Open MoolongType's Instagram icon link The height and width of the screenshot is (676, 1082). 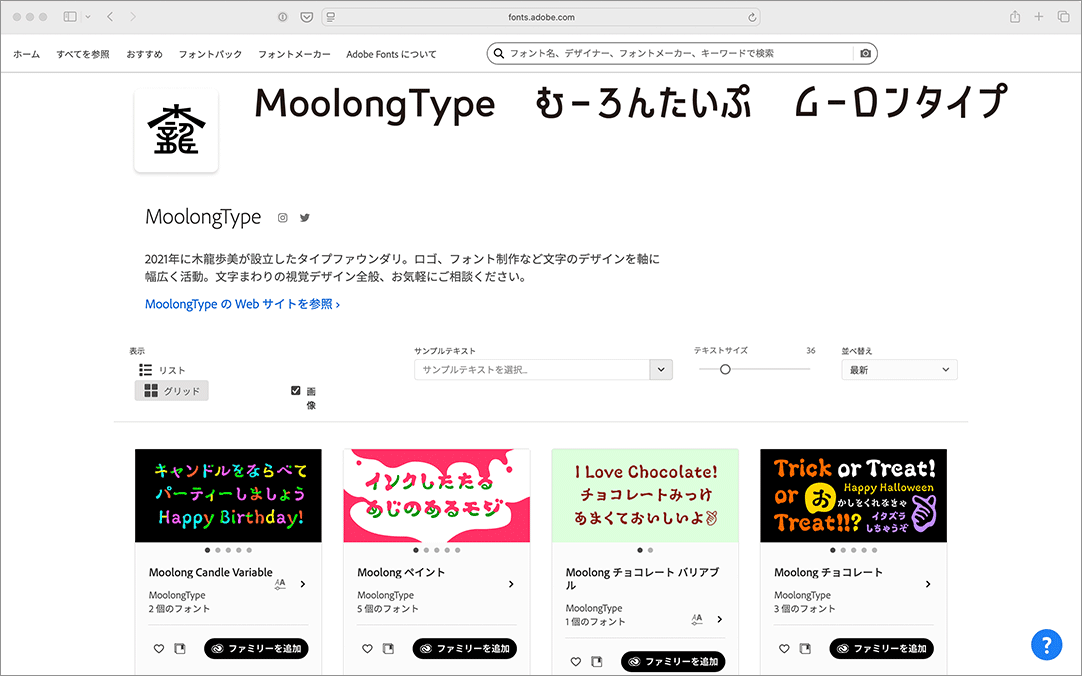(282, 218)
